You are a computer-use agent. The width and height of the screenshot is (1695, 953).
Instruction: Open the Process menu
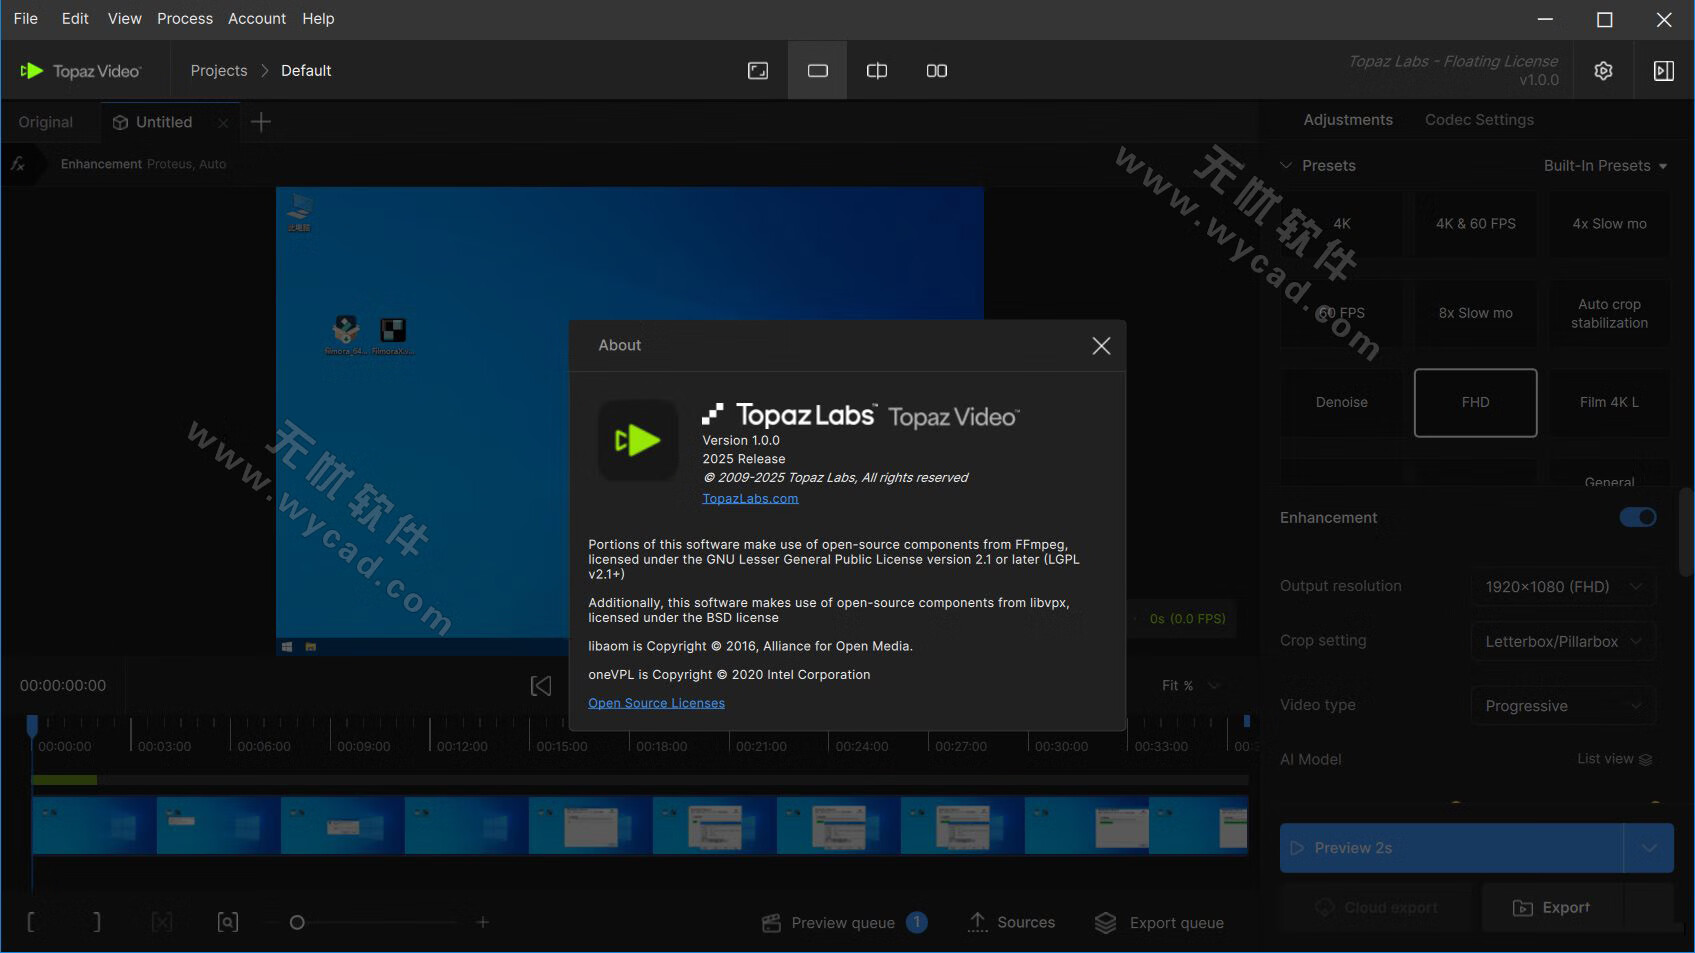pos(184,18)
